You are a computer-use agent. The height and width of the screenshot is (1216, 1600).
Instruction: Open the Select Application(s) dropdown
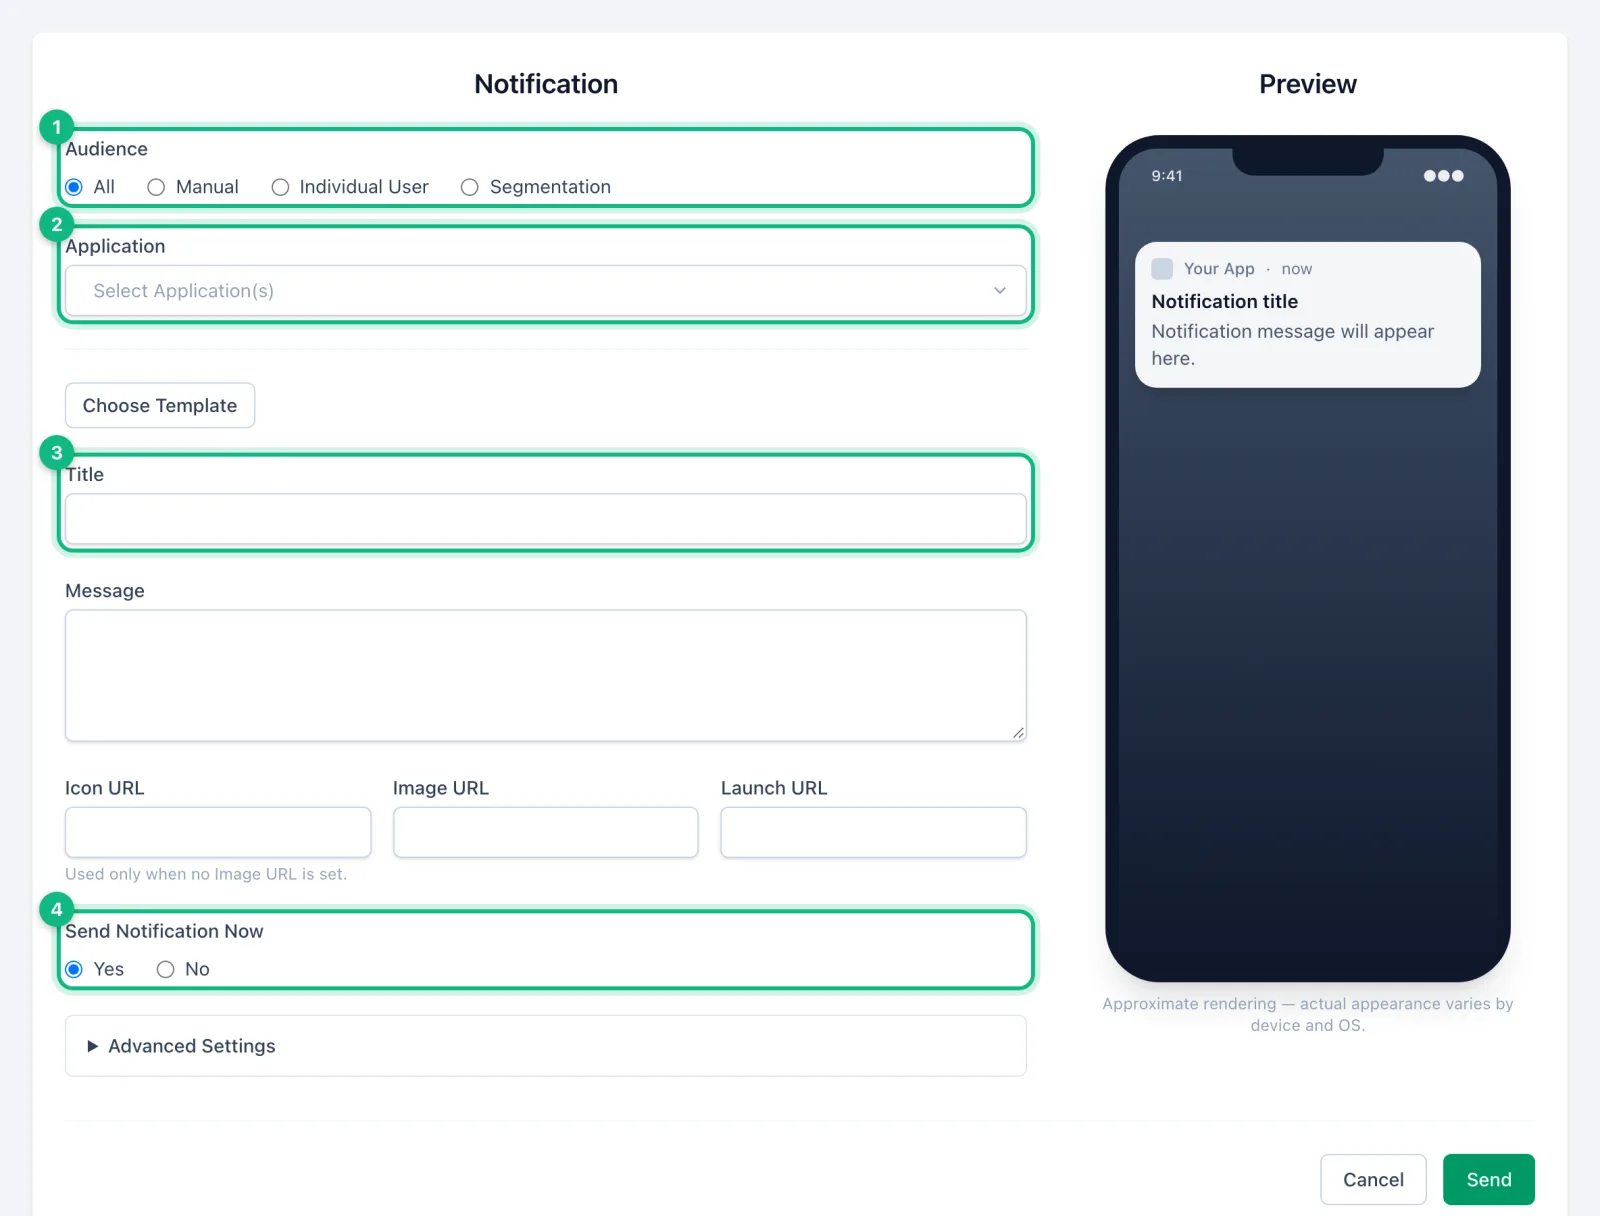(546, 291)
